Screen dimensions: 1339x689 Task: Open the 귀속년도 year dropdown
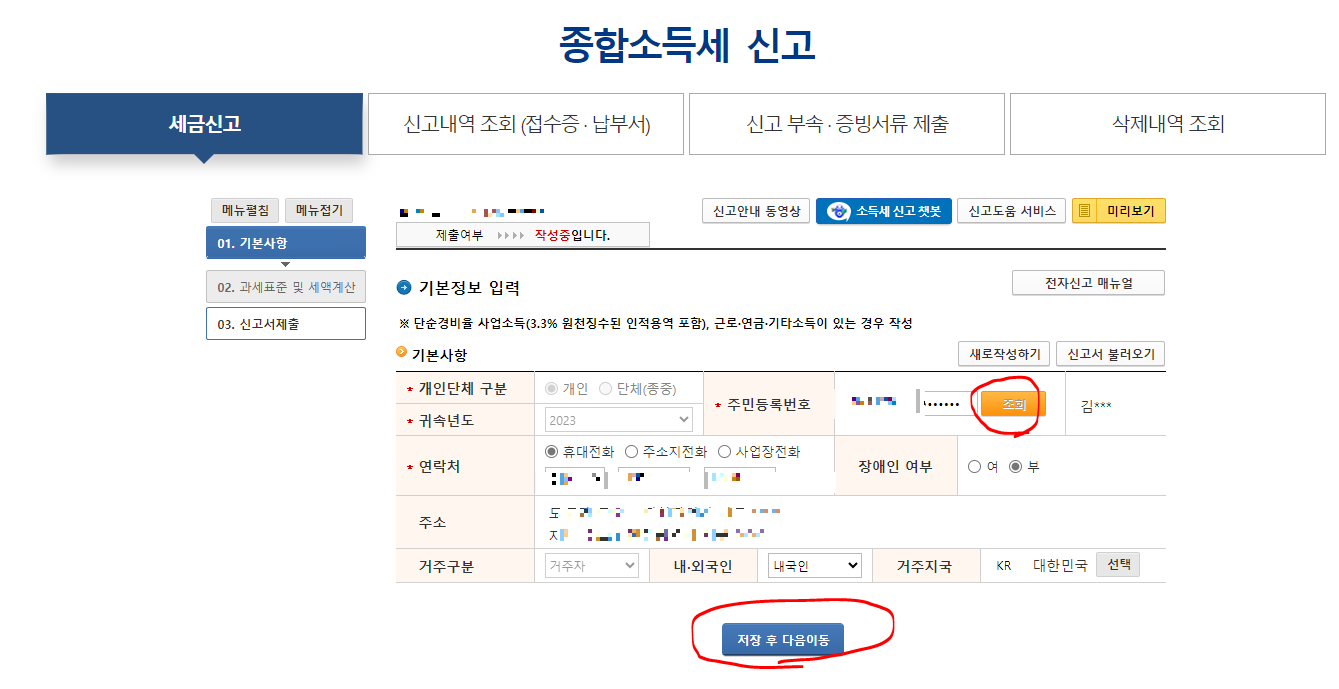[616, 417]
